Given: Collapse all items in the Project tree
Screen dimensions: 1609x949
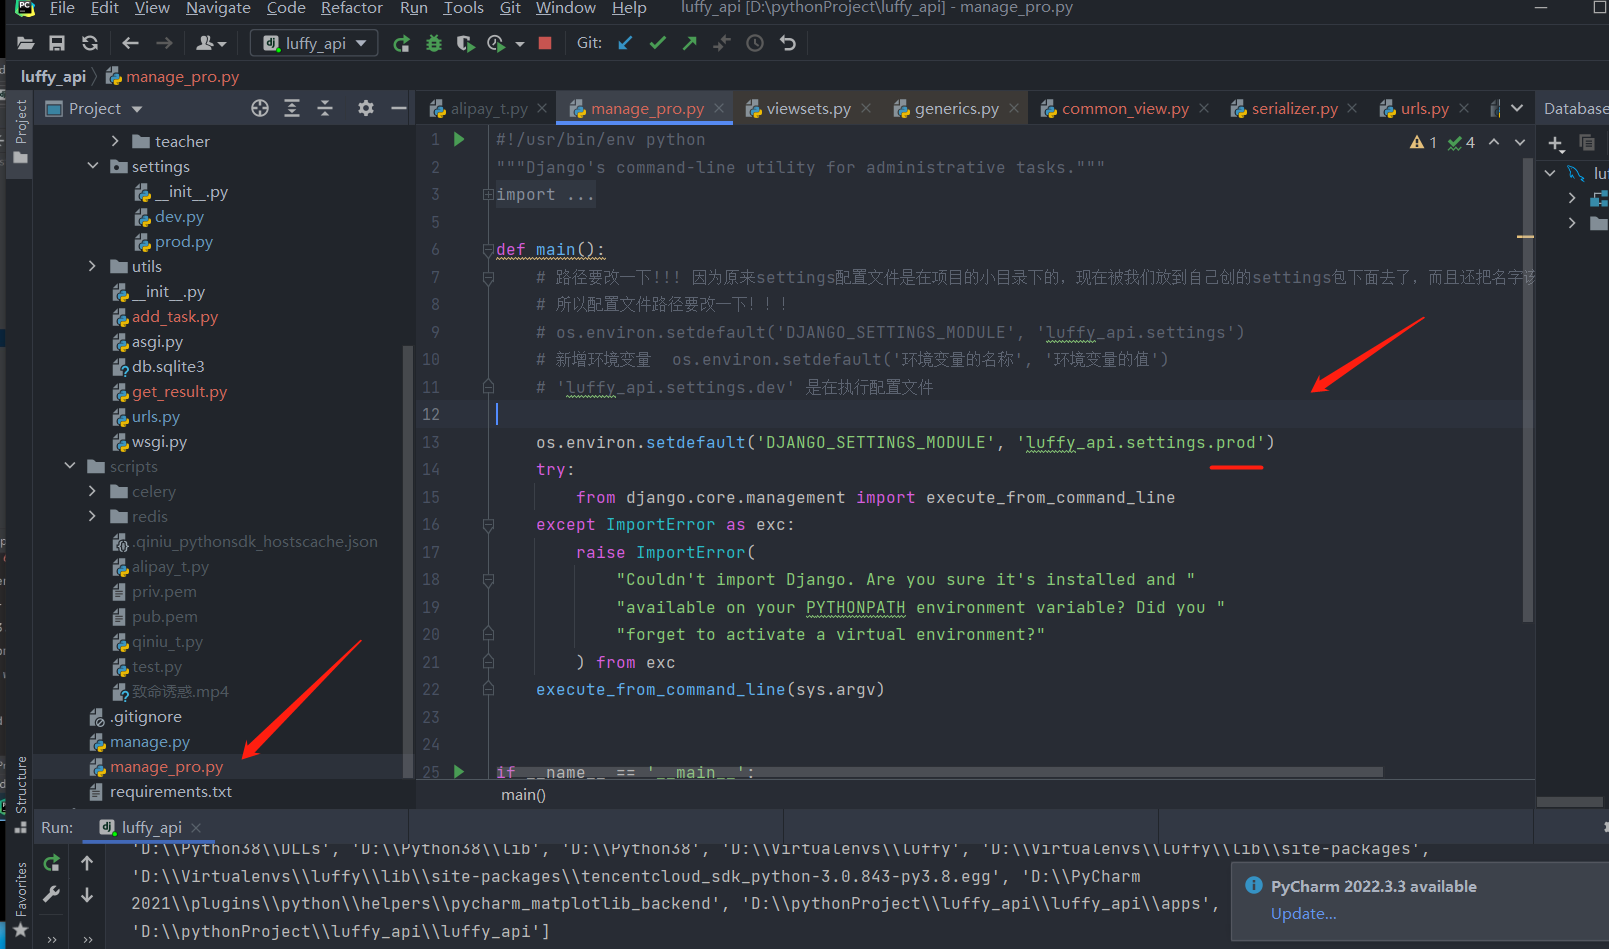Looking at the screenshot, I should (325, 108).
